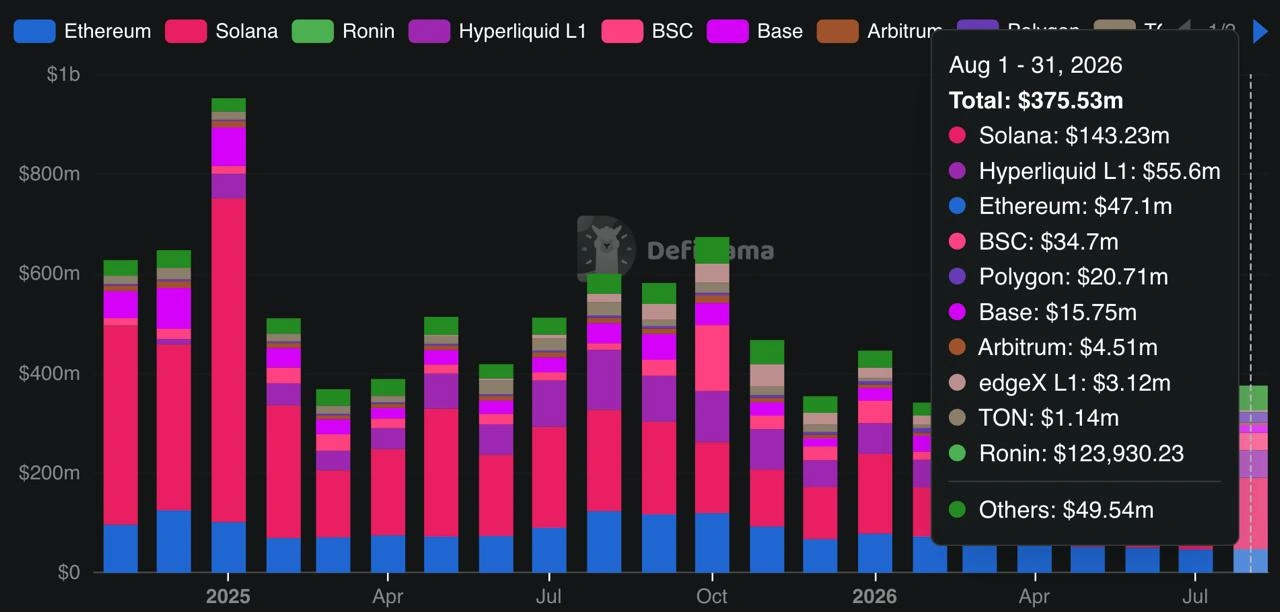This screenshot has height=612, width=1280.
Task: Click tooltip row 'Solana: $143.23m'
Action: (x=1059, y=136)
